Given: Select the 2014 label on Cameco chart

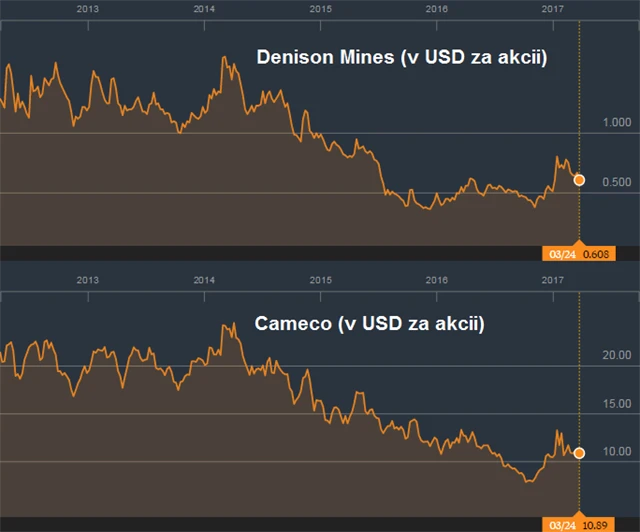Looking at the screenshot, I should pyautogui.click(x=204, y=280).
